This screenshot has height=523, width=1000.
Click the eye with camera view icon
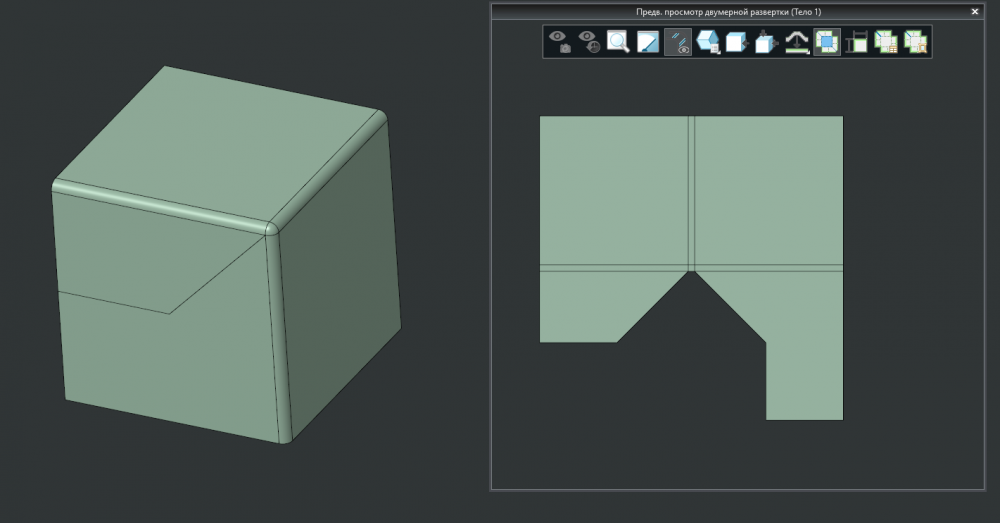[560, 42]
